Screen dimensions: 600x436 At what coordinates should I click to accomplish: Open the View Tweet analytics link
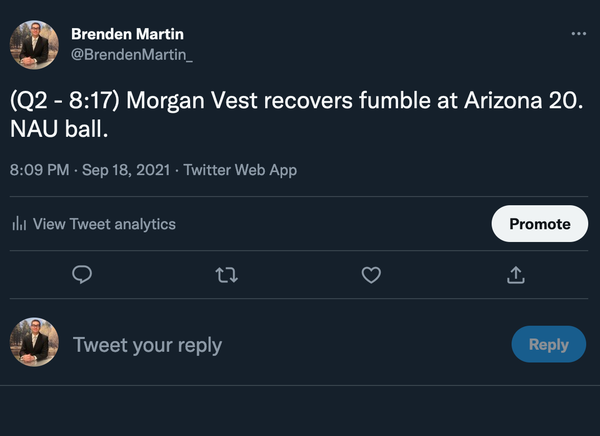[x=104, y=224]
